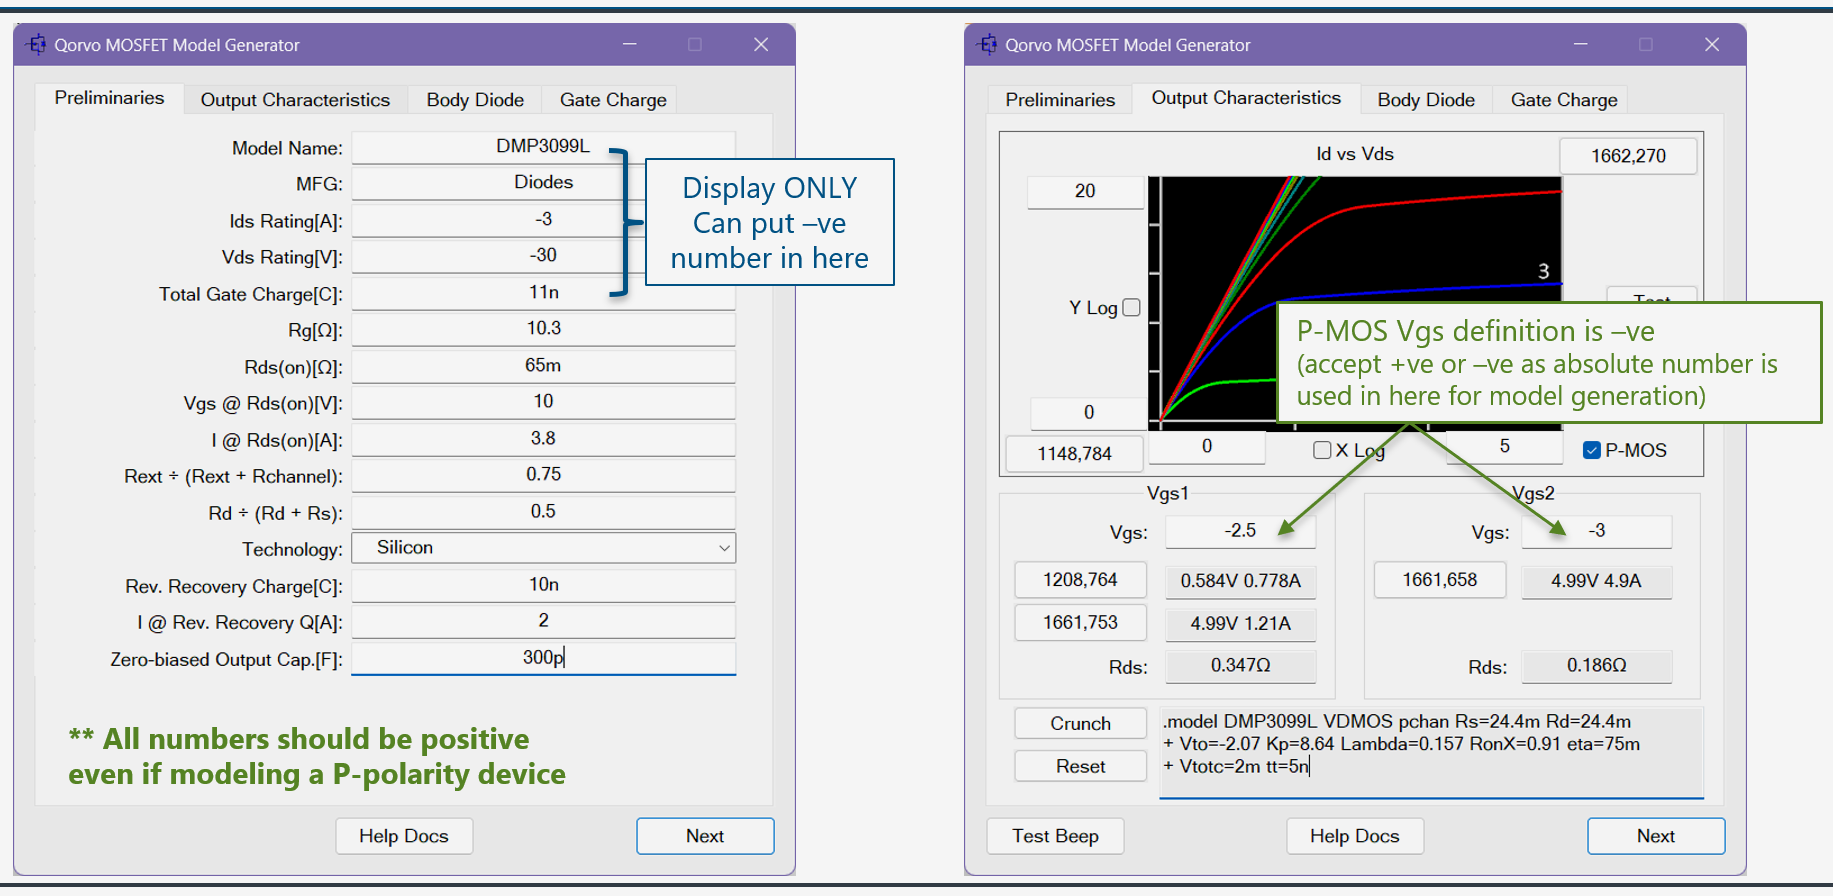Click the Vgs2 point field 1661,658
The image size is (1833, 896).
[1439, 580]
